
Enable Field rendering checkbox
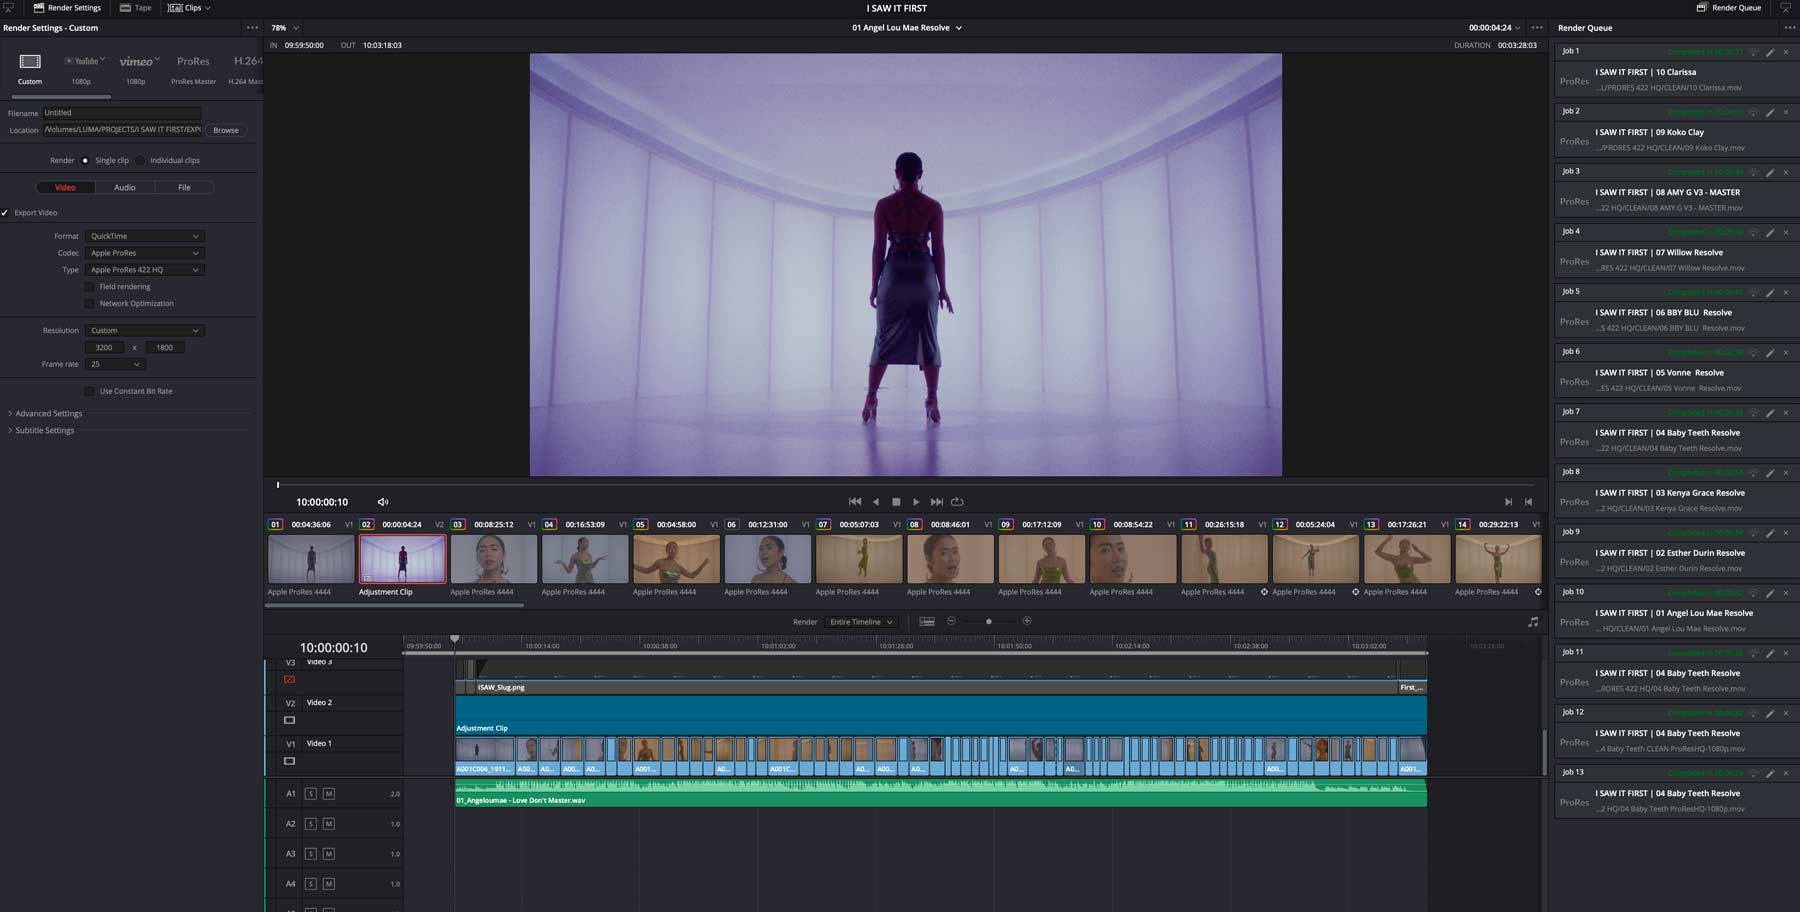(x=89, y=287)
